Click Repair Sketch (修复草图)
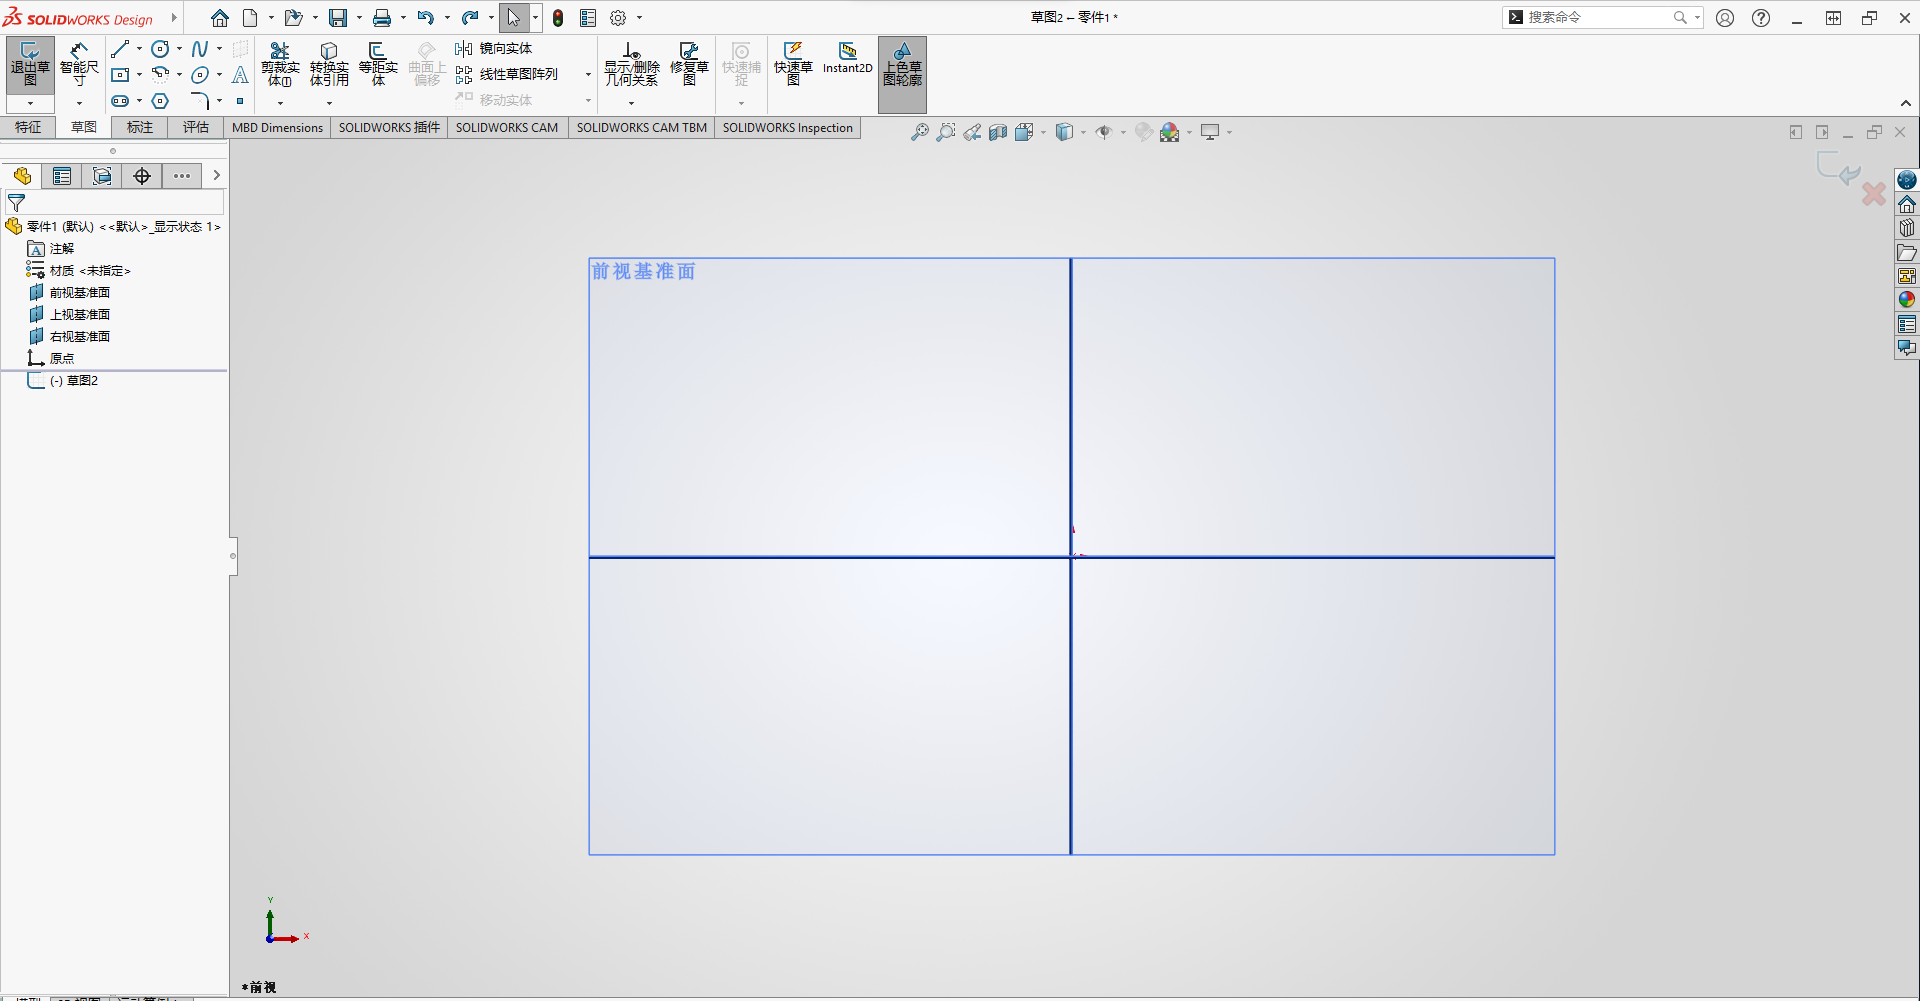Viewport: 1920px width, 1001px height. 689,64
